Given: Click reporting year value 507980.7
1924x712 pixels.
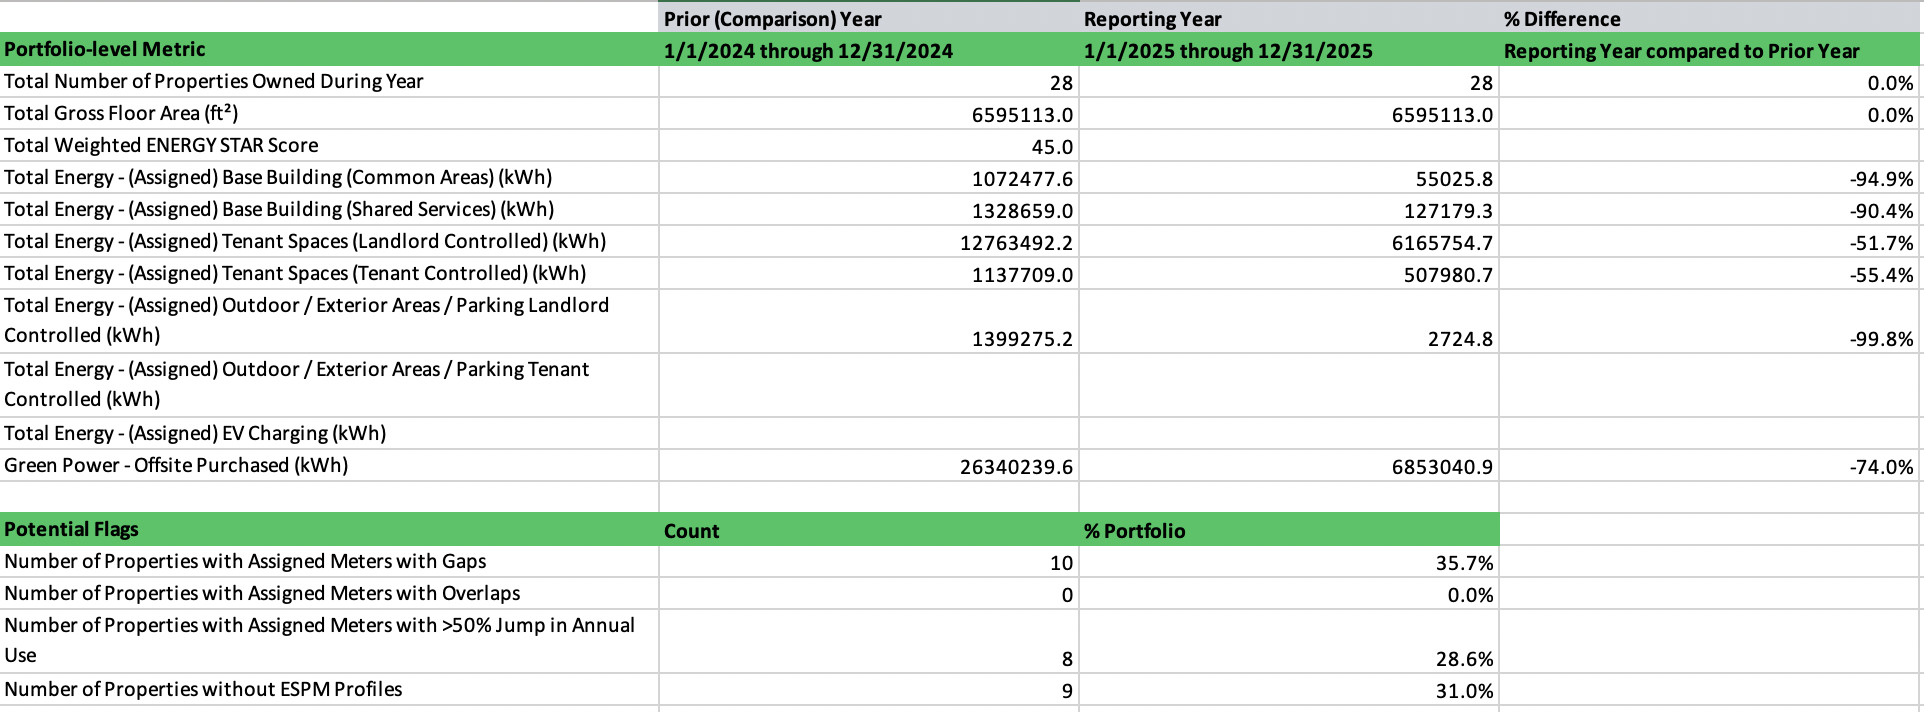Looking at the screenshot, I should pos(1289,274).
